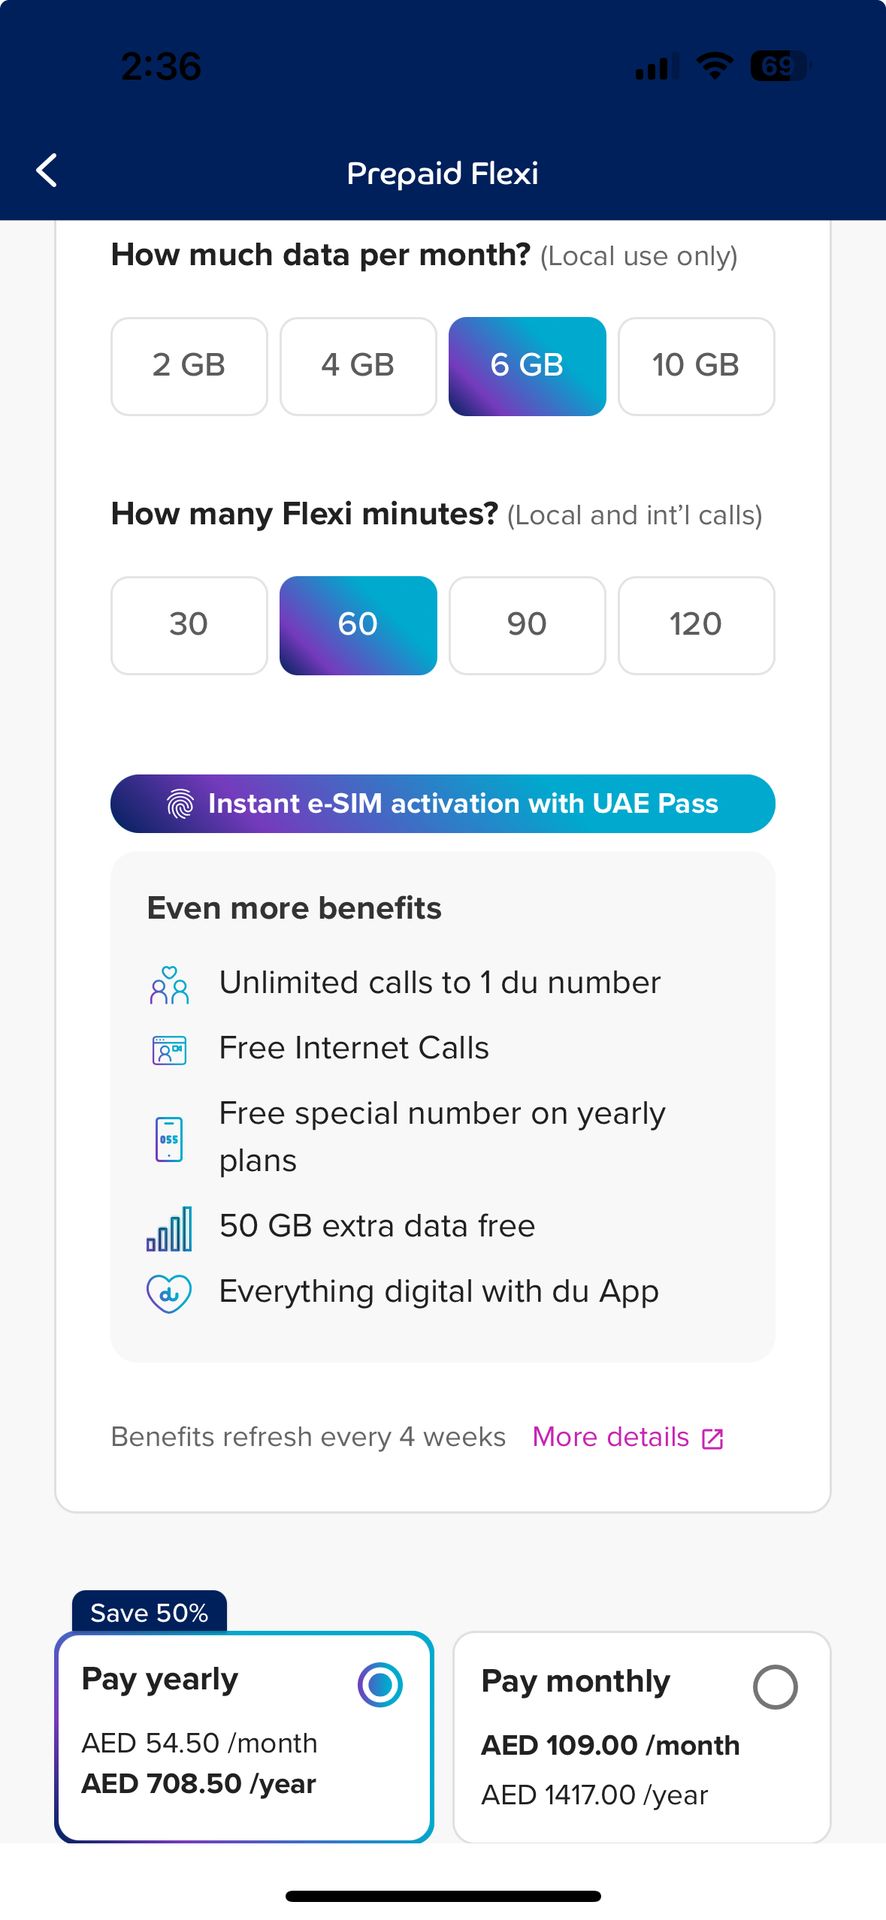Tap the back arrow in header
This screenshot has height=1920, width=886.
click(x=47, y=171)
